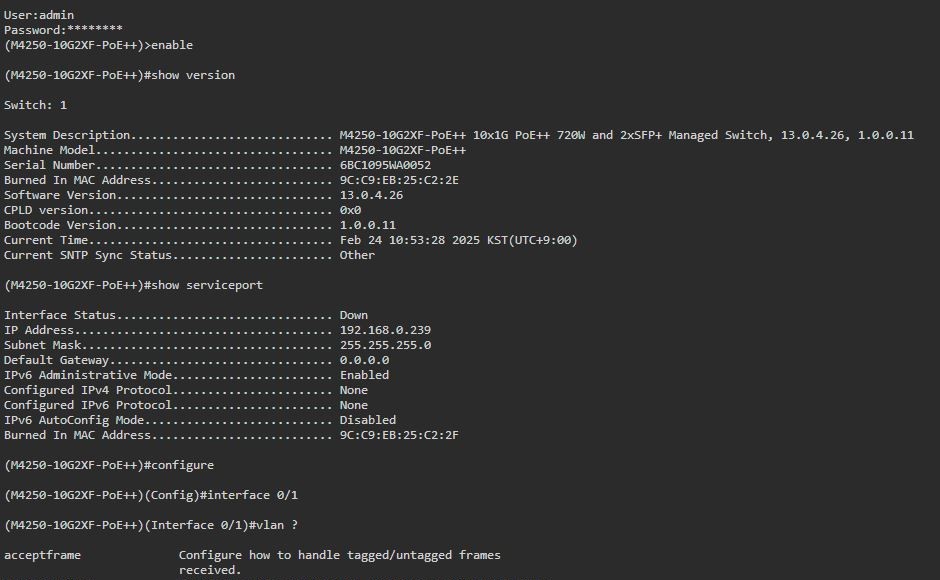
Task: Click the Default Gateway value 0.0.0.0
Action: [364, 360]
